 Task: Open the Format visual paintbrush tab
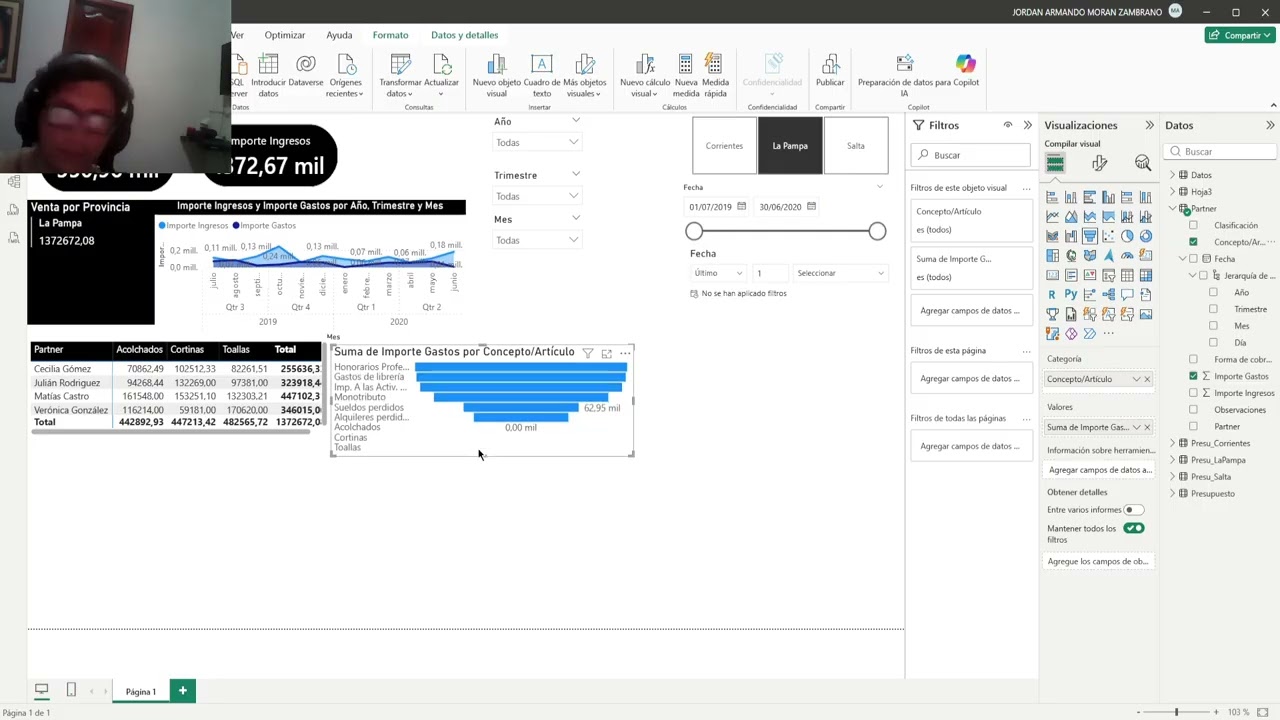(x=1099, y=164)
